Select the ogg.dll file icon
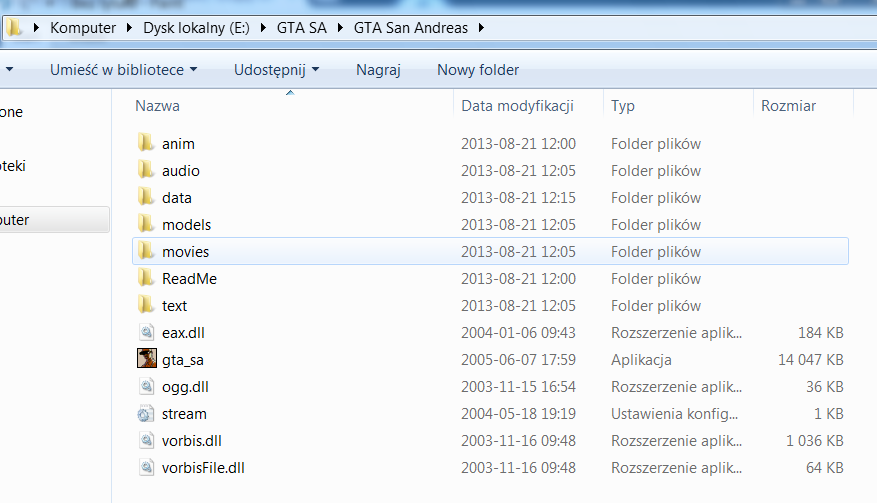The width and height of the screenshot is (877, 503). (147, 386)
